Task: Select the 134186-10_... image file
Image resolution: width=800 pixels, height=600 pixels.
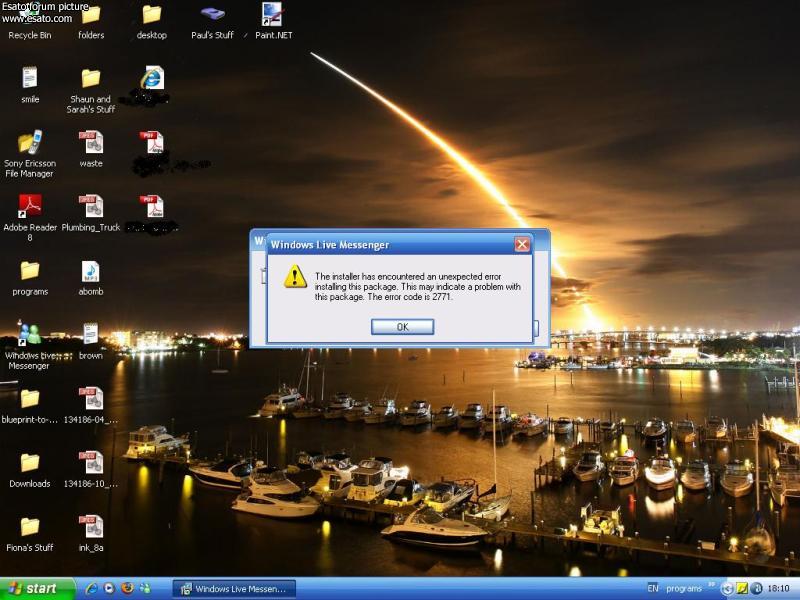Action: [x=91, y=469]
